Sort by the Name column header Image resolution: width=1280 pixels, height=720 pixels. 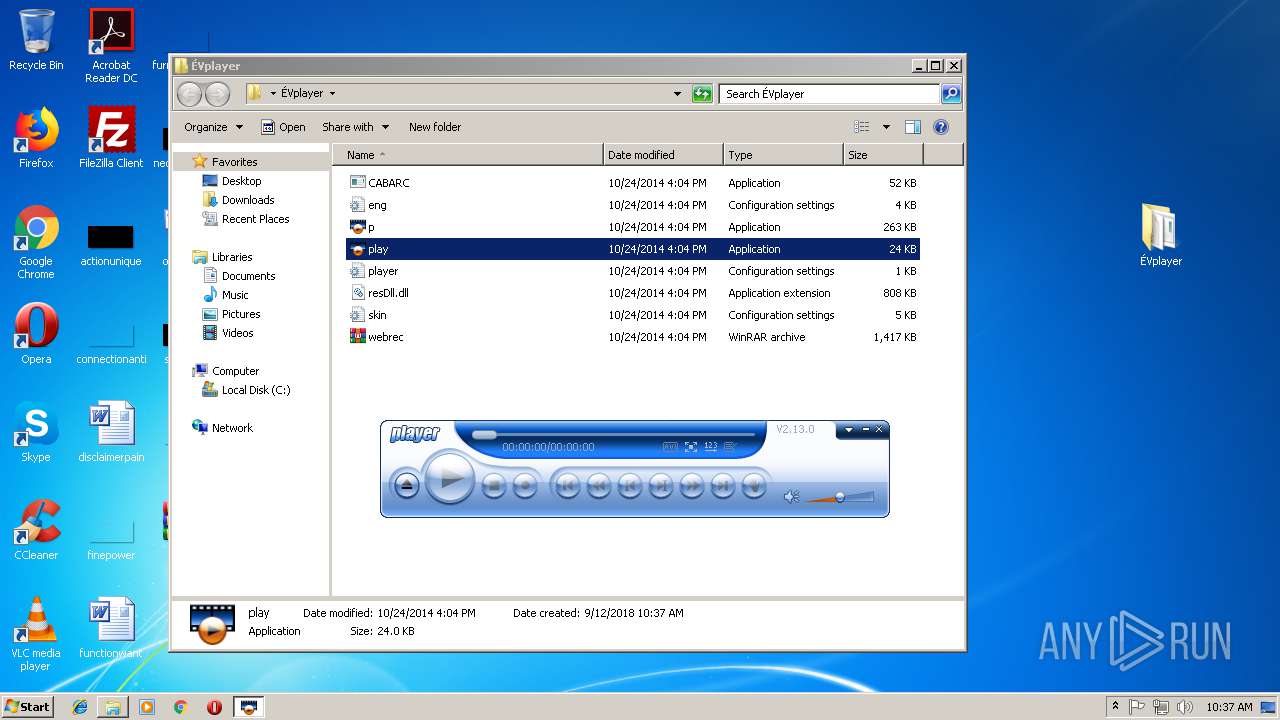tap(468, 155)
